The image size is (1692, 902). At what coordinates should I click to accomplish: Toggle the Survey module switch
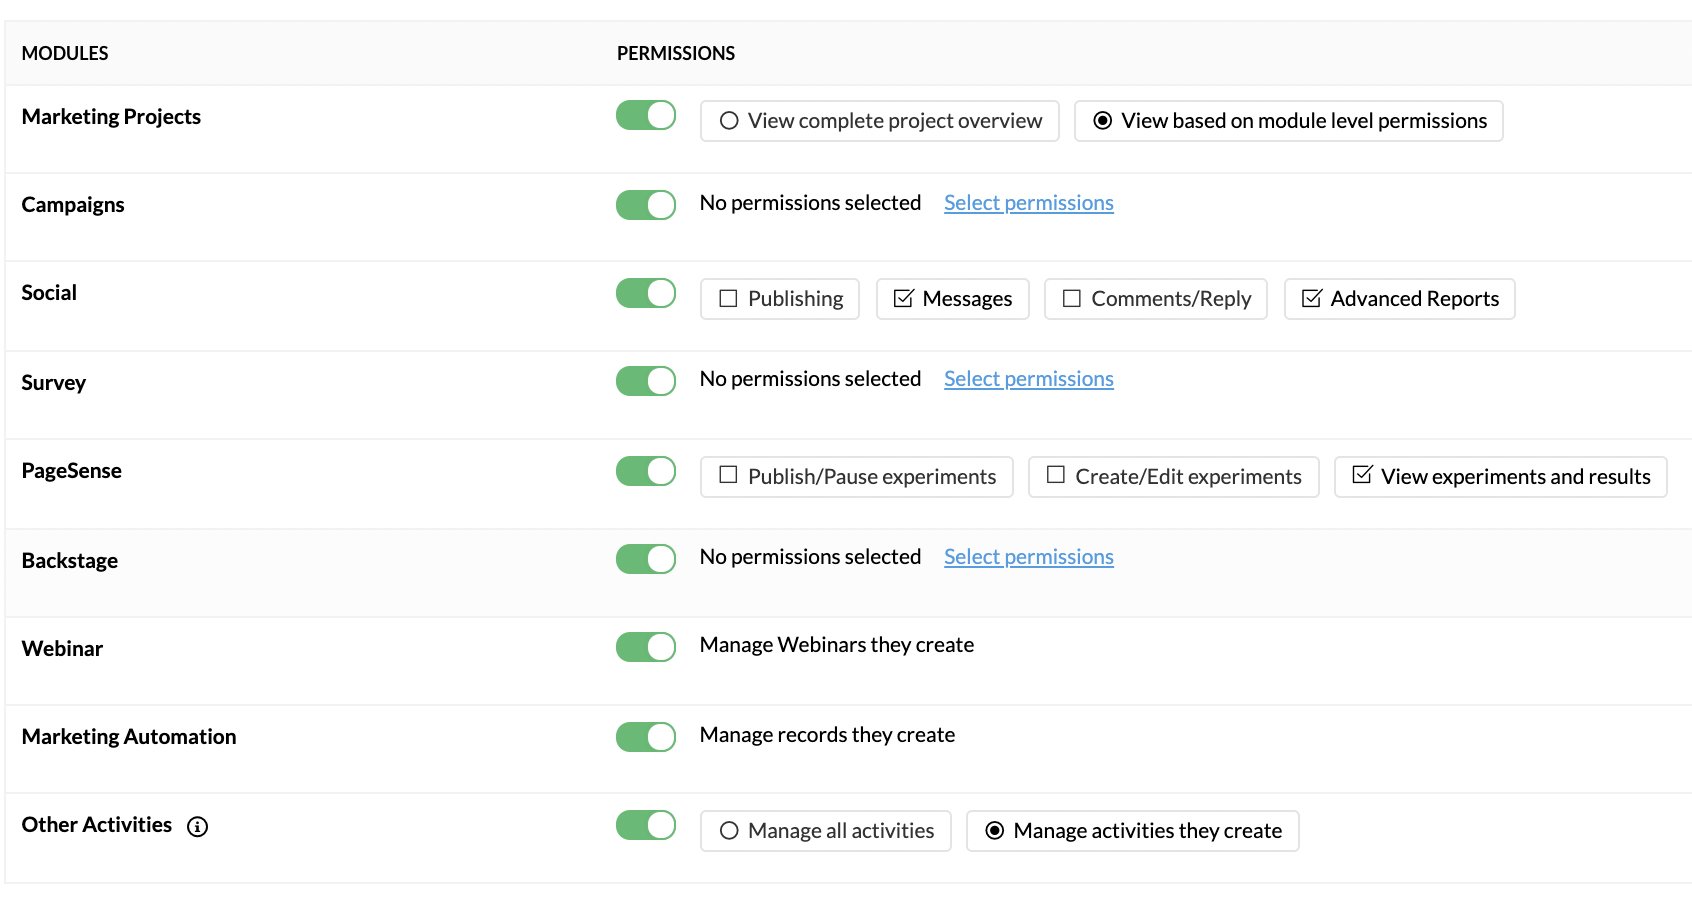(x=646, y=381)
